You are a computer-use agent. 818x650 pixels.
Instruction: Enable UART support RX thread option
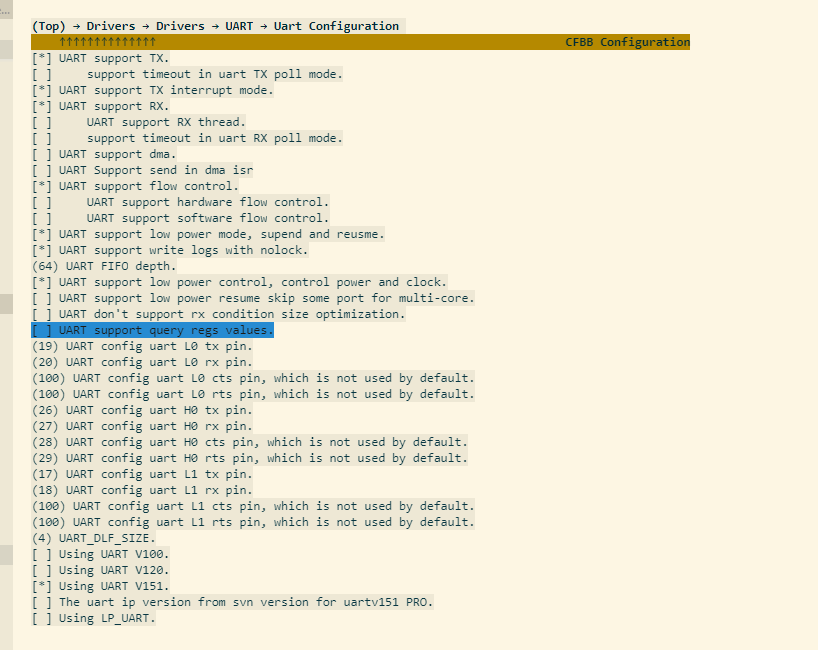click(x=41, y=122)
